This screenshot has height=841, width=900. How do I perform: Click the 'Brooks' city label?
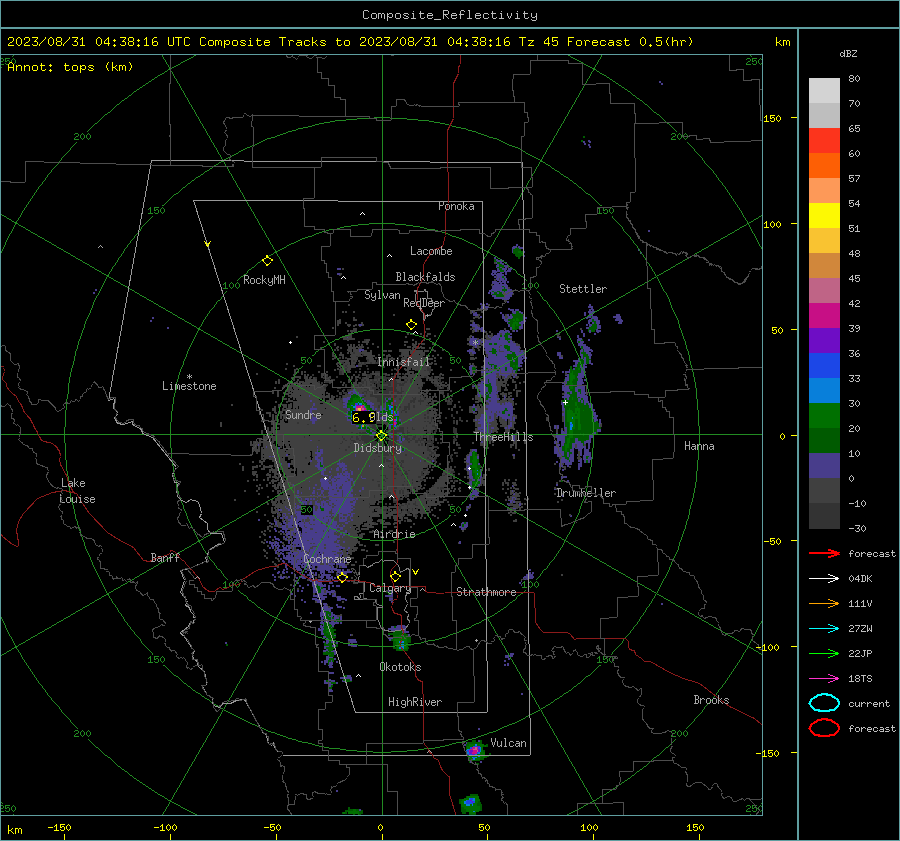711,700
